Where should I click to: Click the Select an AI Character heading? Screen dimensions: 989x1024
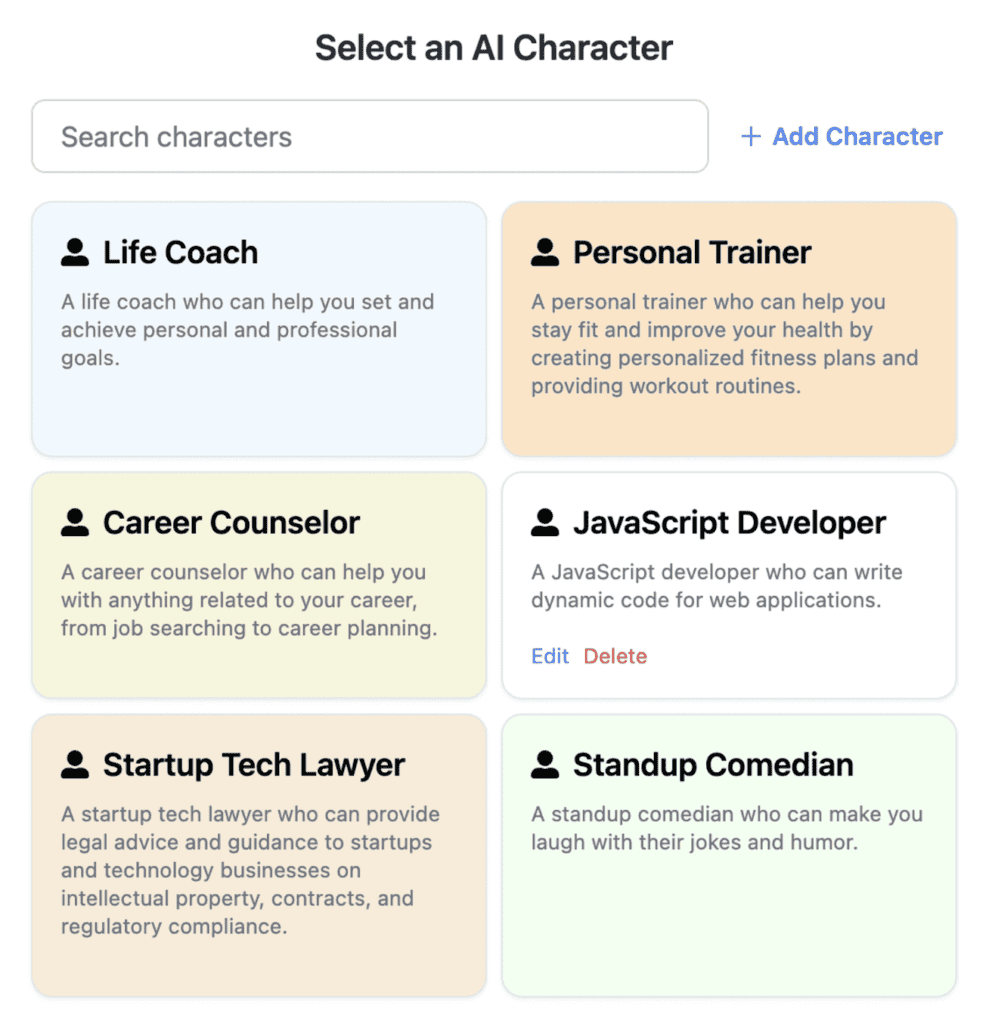(494, 46)
